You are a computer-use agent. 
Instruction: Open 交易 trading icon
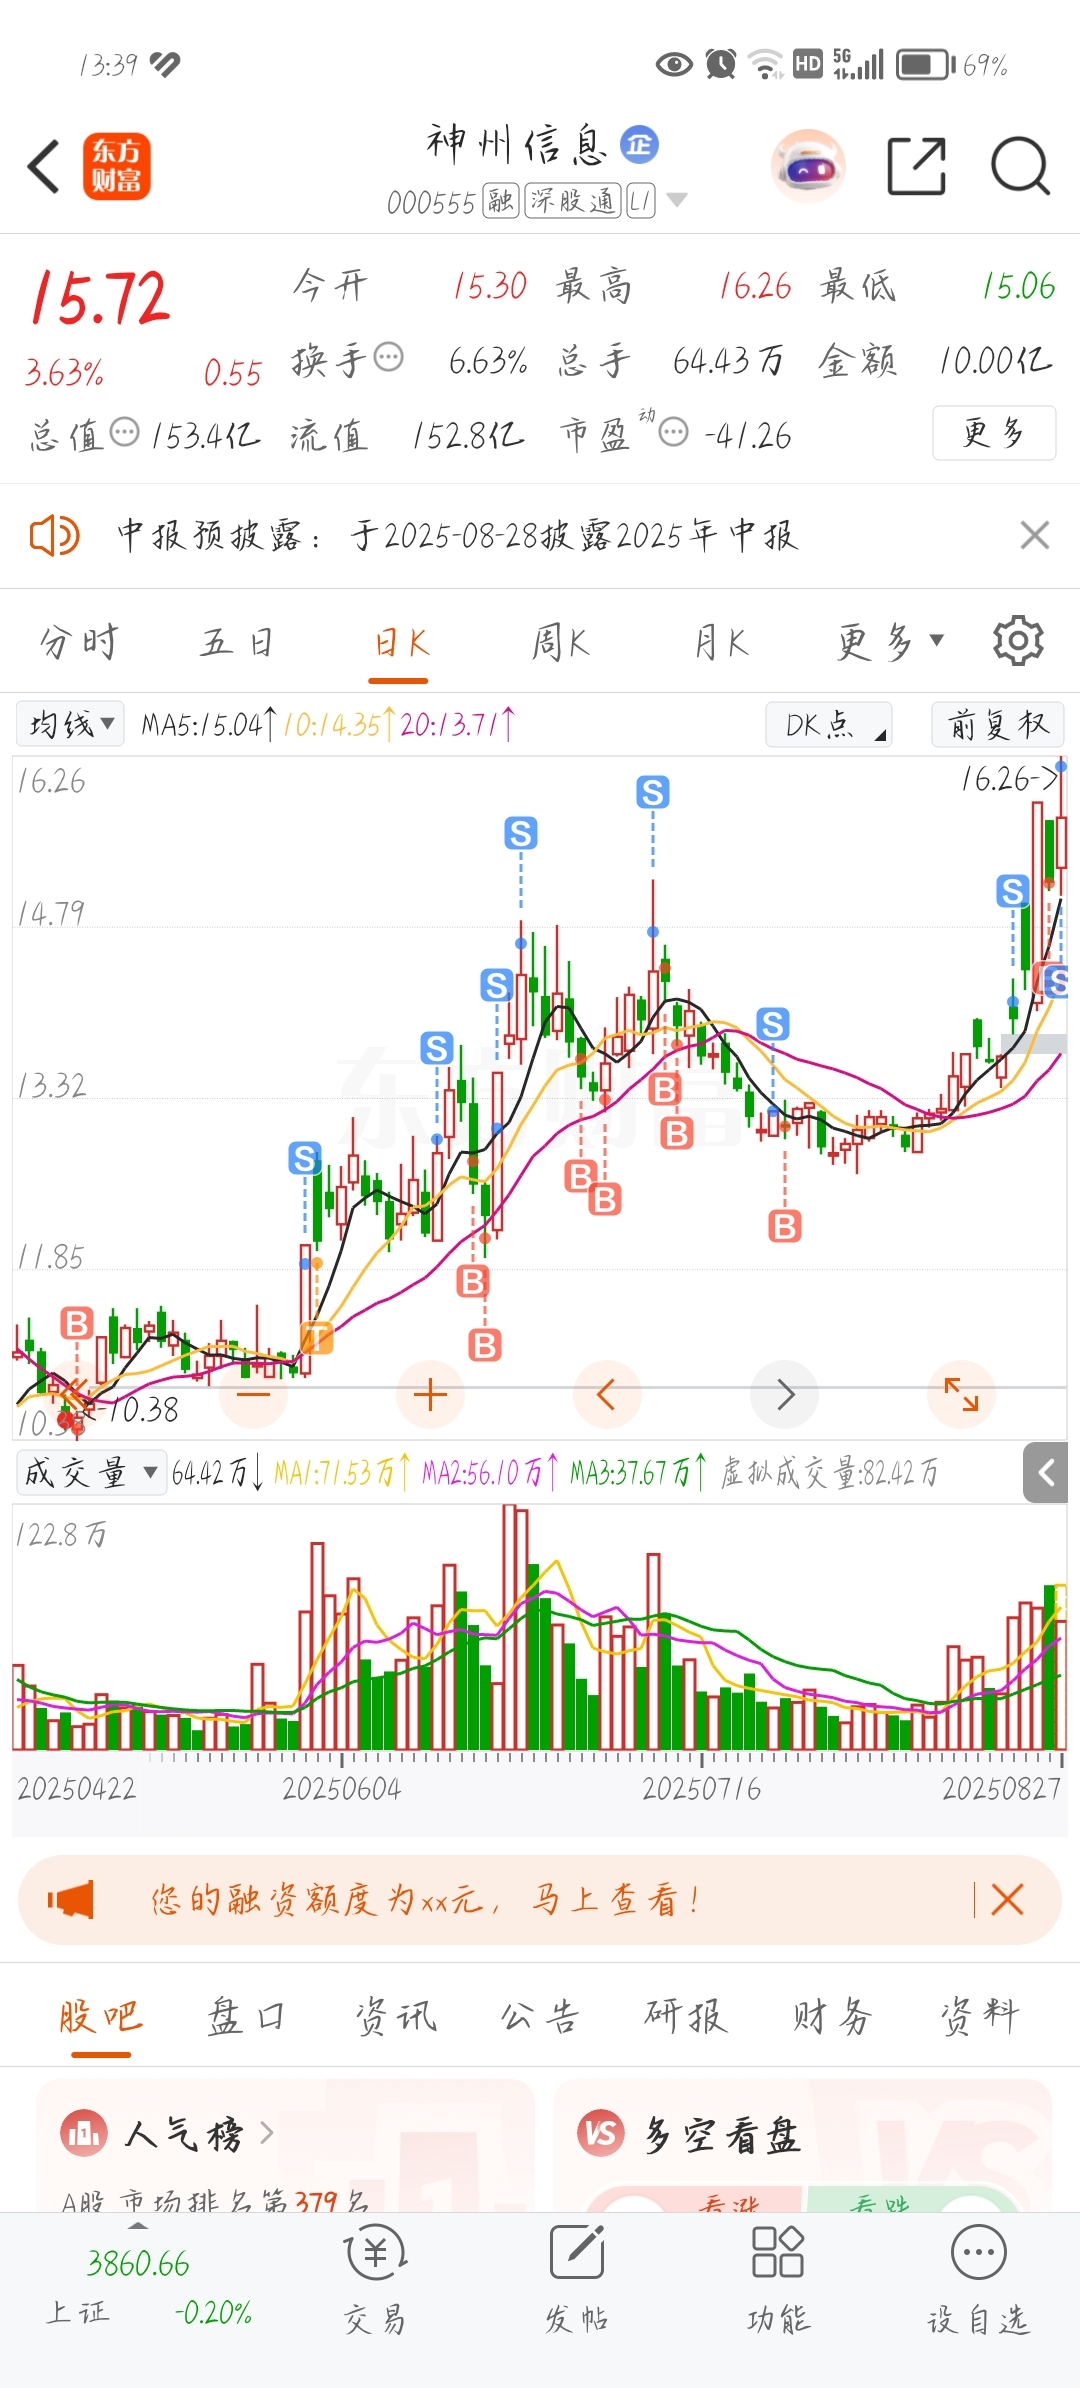[x=375, y=2280]
